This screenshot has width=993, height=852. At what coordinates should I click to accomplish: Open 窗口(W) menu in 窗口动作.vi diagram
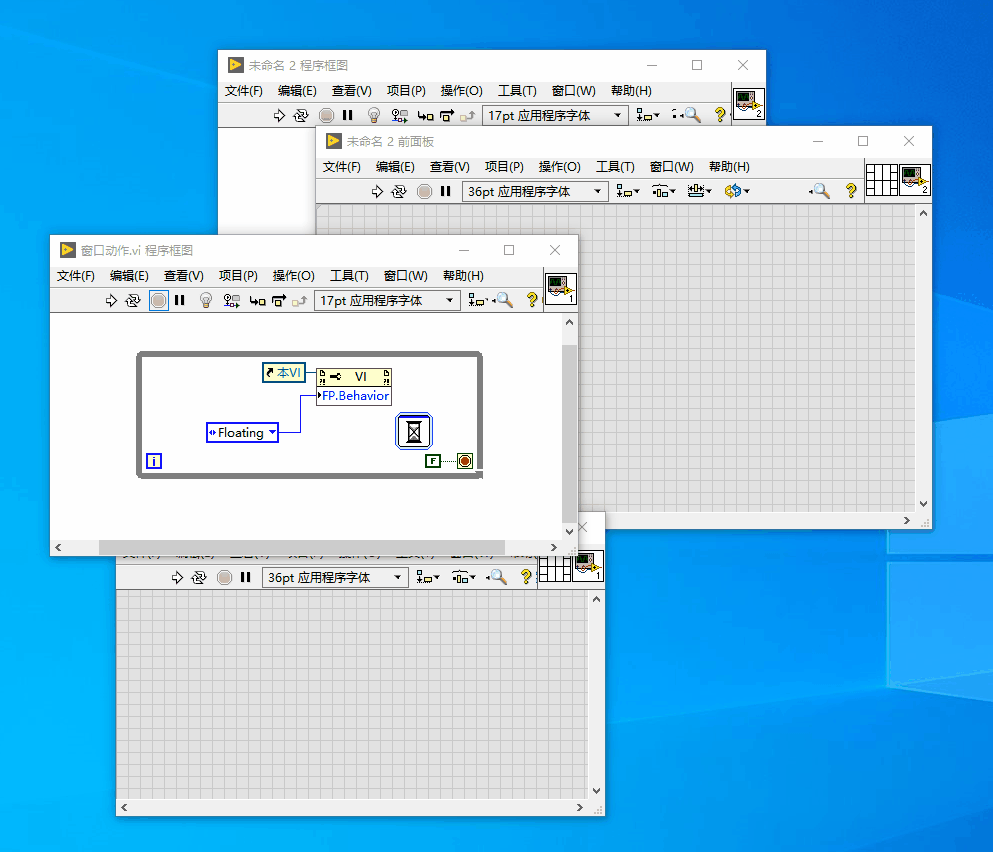tap(405, 276)
